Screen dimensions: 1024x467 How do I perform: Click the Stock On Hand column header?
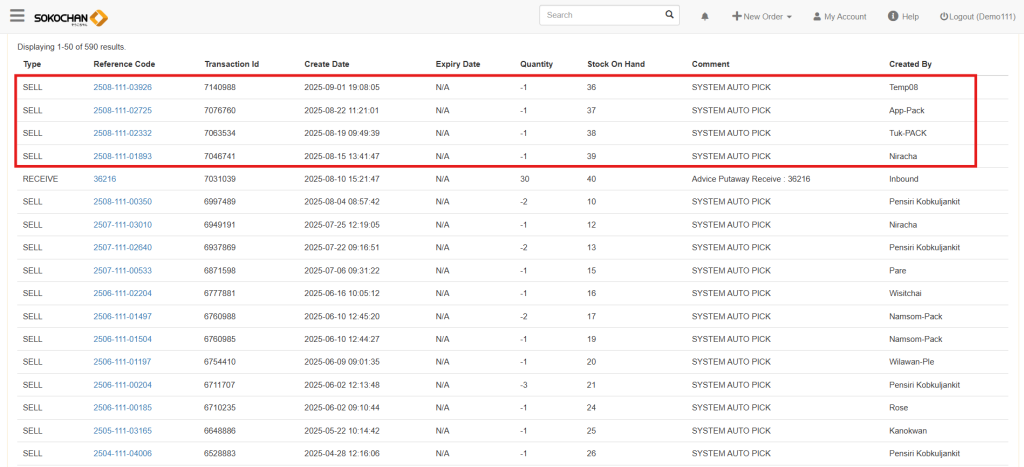pos(615,64)
